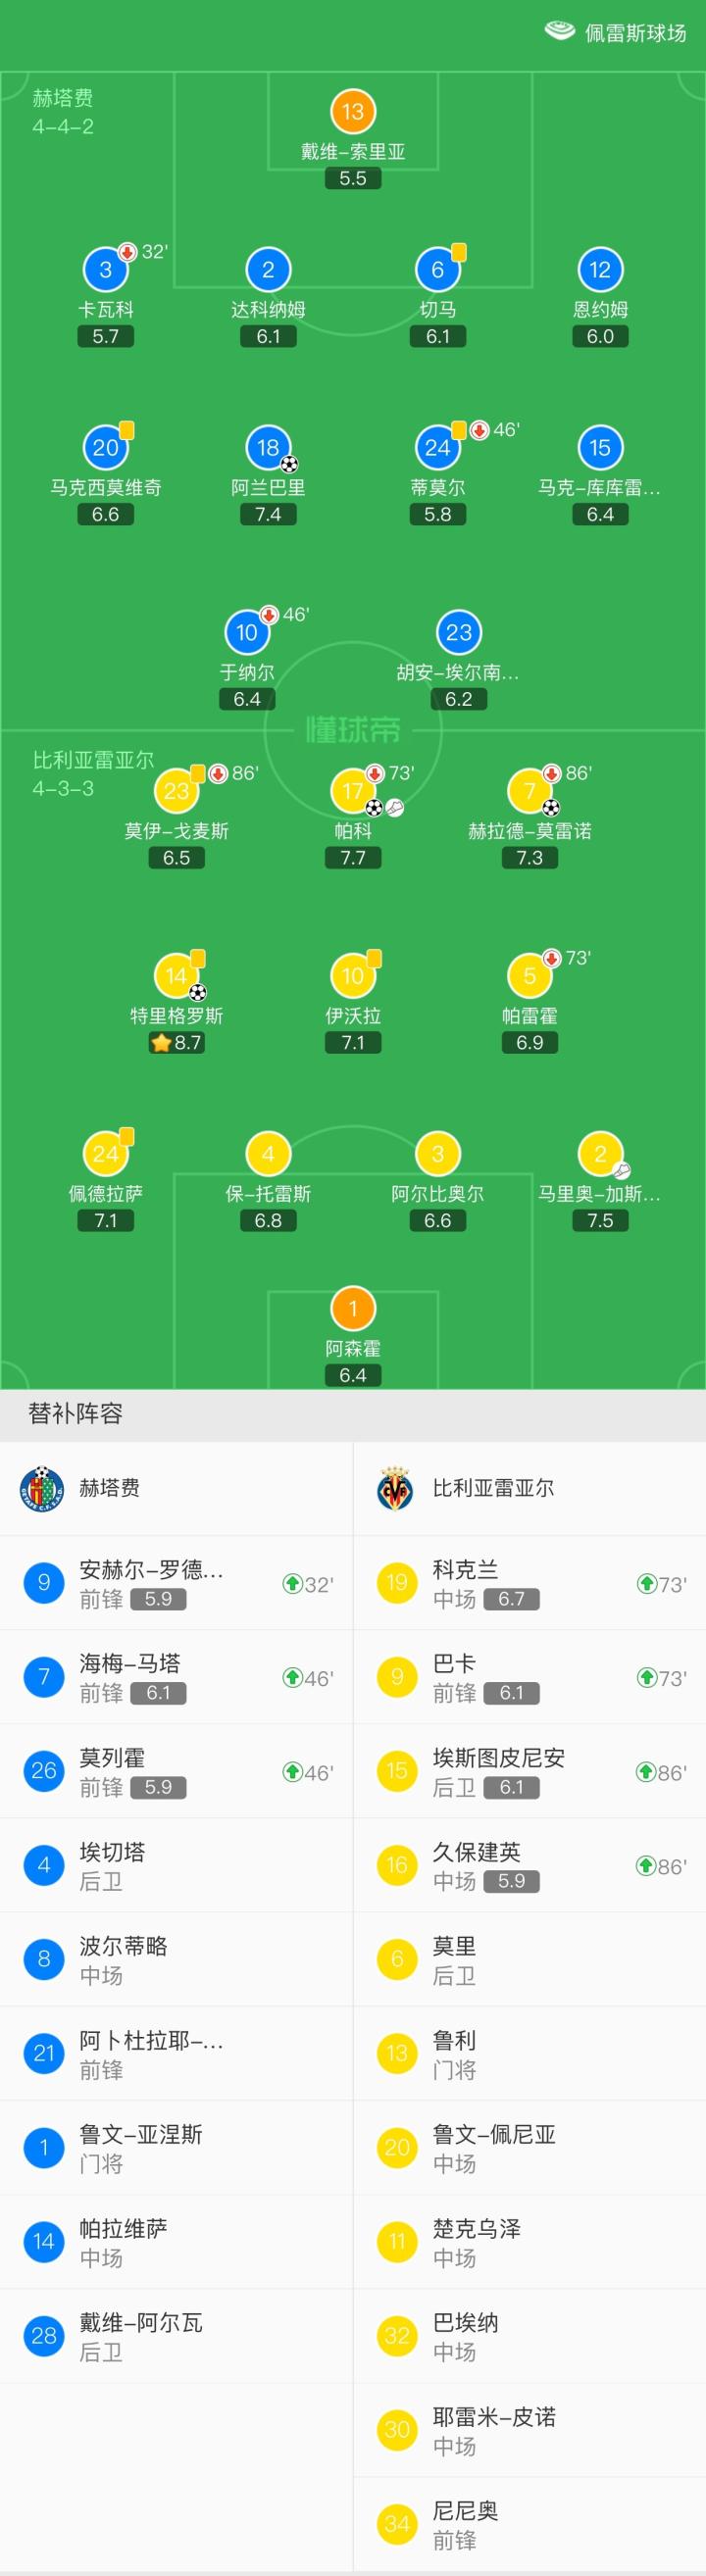Open 阿兰巴里 number 18 player badge
This screenshot has height=2576, width=706.
pyautogui.click(x=267, y=447)
